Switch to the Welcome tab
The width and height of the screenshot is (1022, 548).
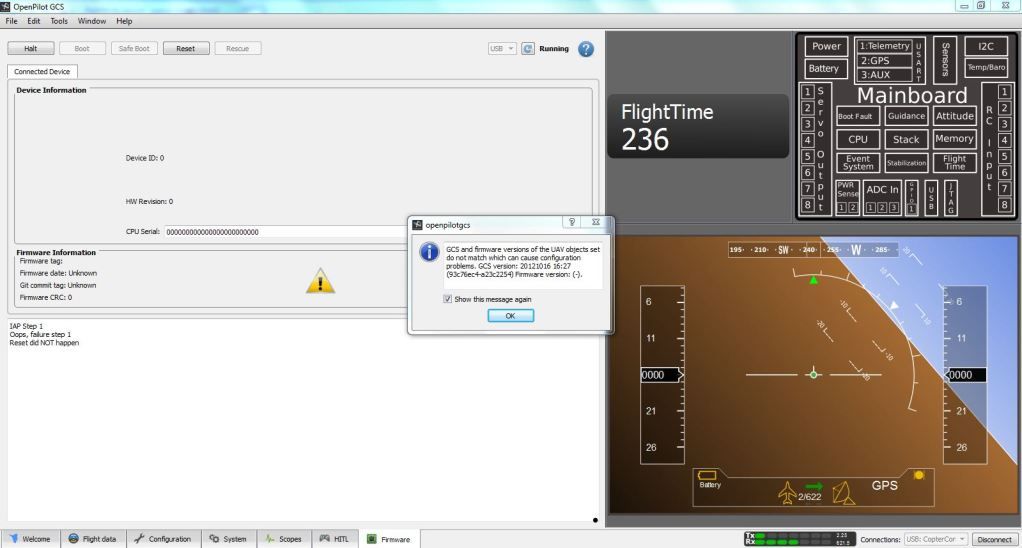coord(31,539)
